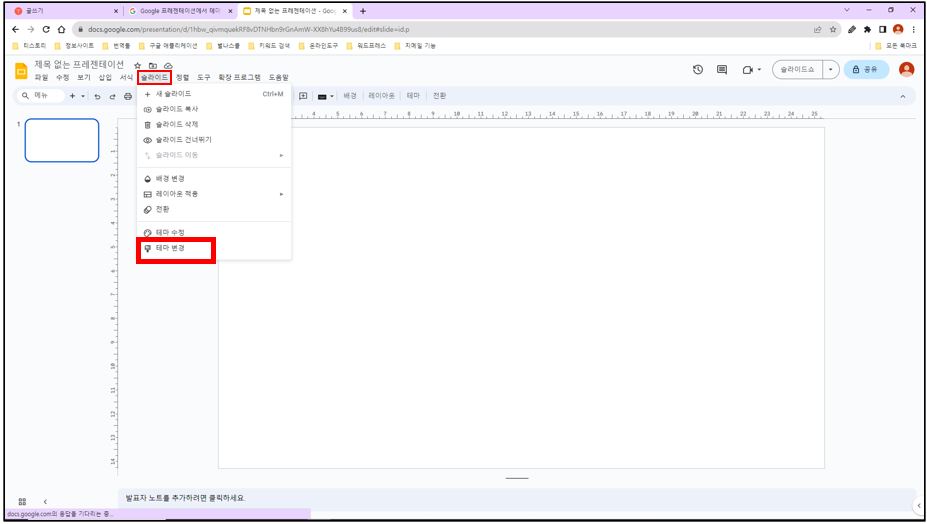Click the 메뉴 search field
The height and width of the screenshot is (524, 927).
click(40, 96)
